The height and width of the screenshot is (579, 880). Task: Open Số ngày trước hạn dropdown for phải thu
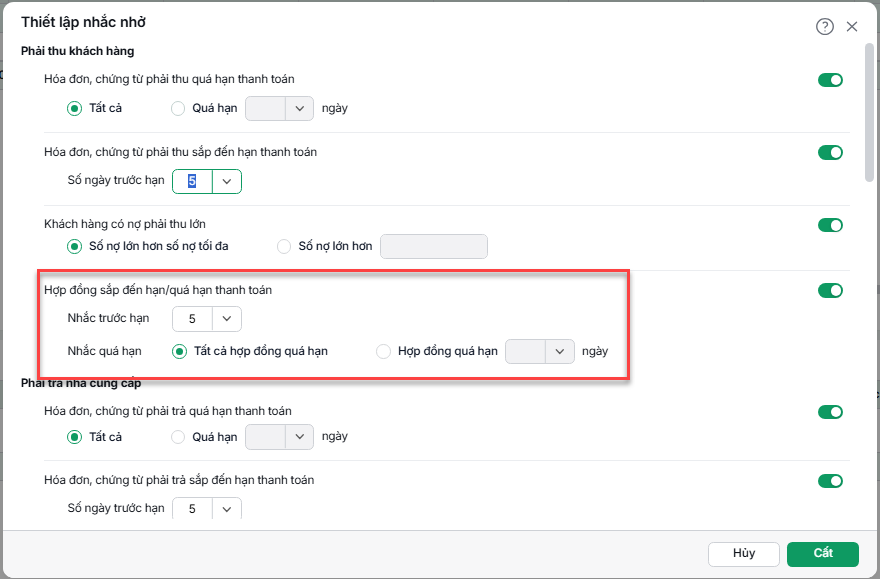(x=227, y=182)
